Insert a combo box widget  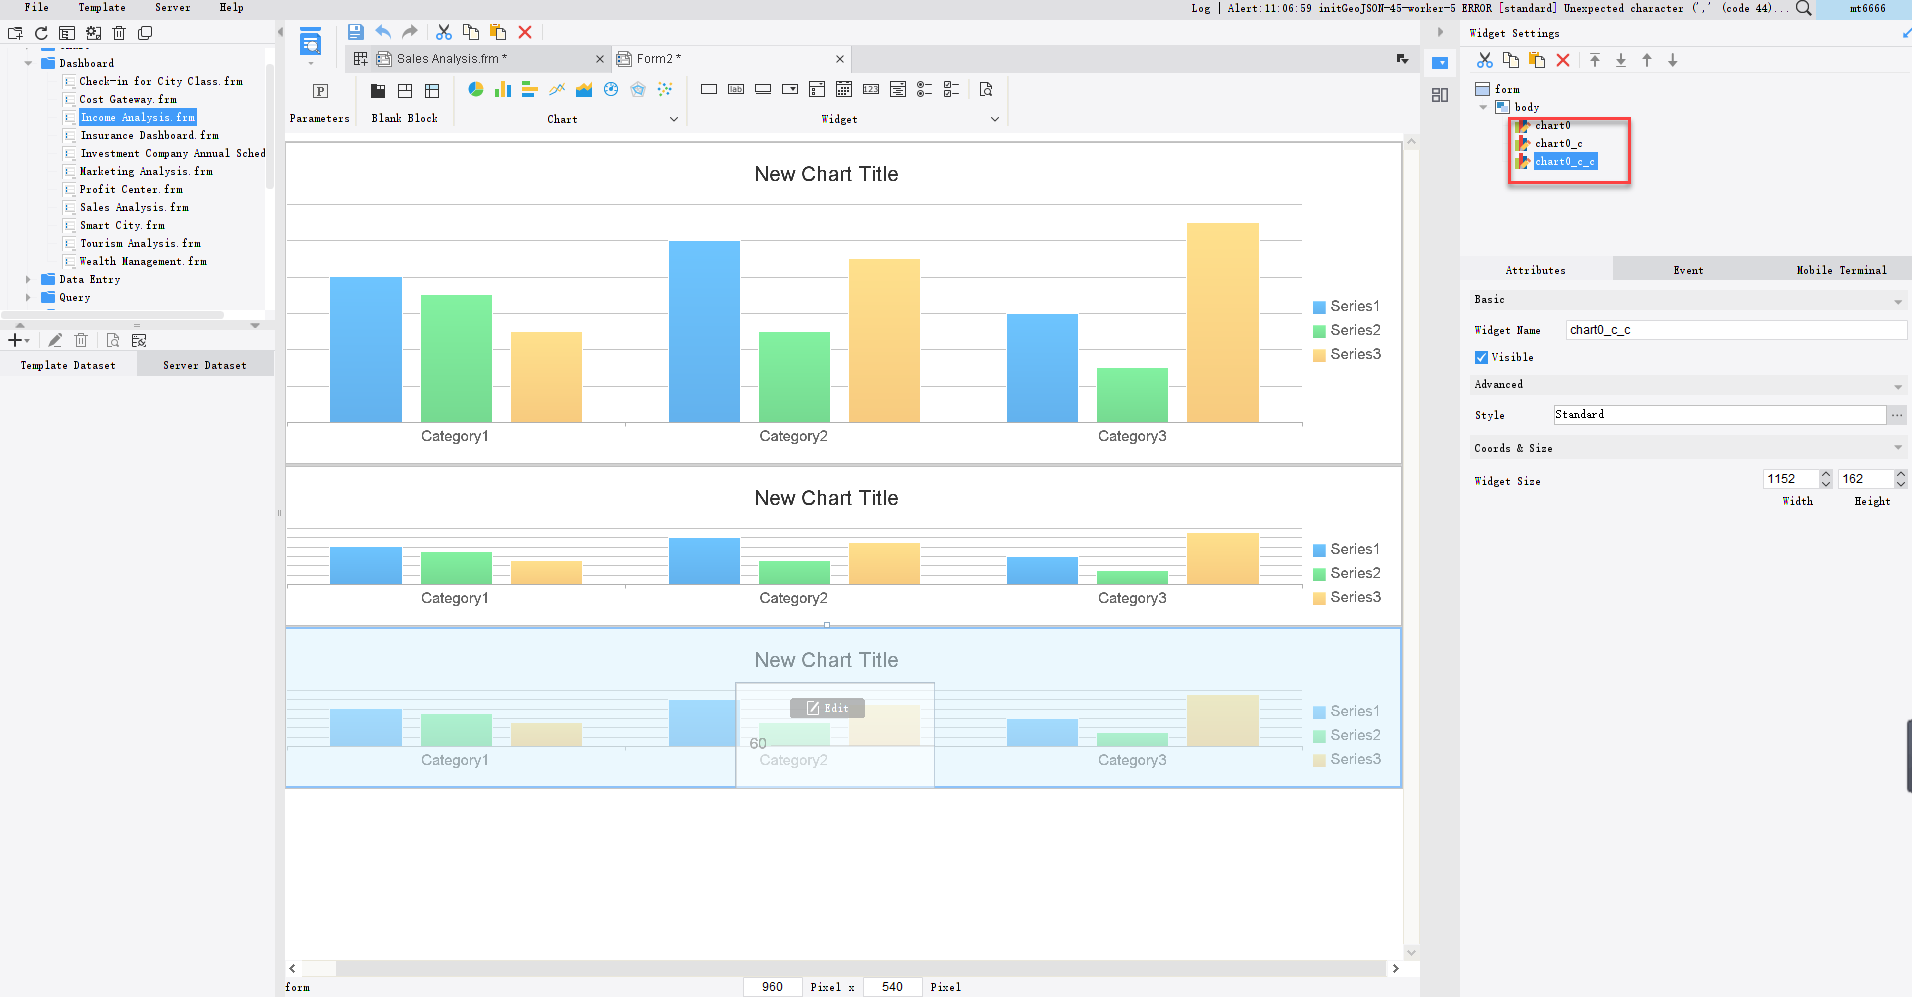[790, 89]
